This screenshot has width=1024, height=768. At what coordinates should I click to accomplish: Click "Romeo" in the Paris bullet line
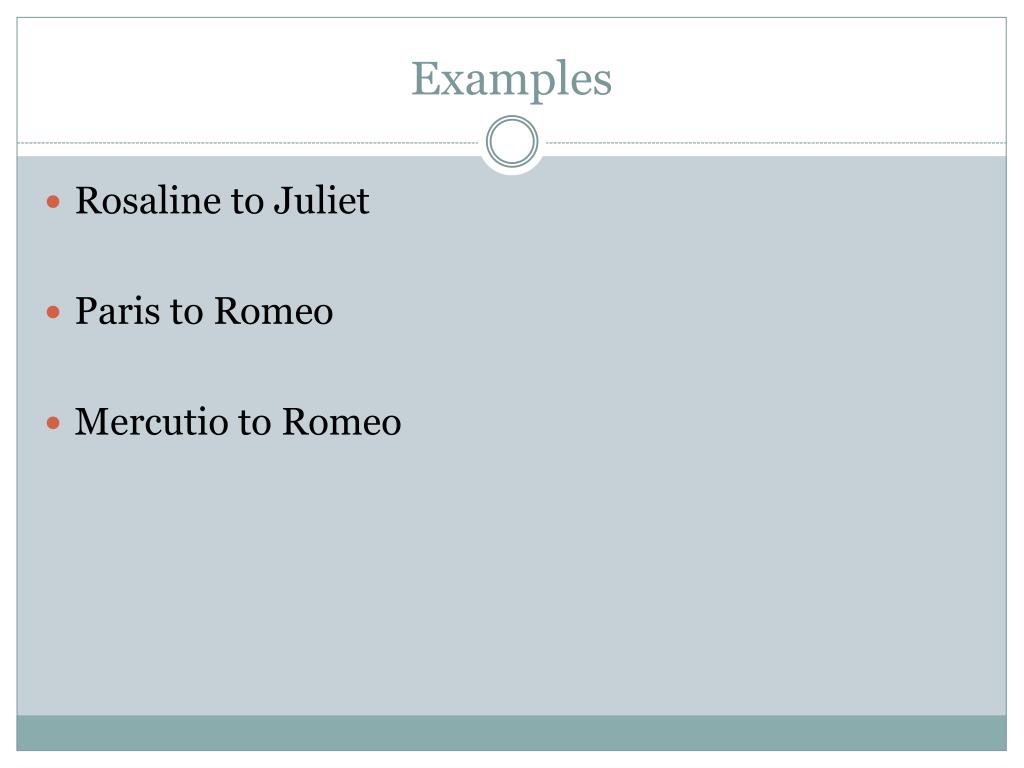click(274, 311)
